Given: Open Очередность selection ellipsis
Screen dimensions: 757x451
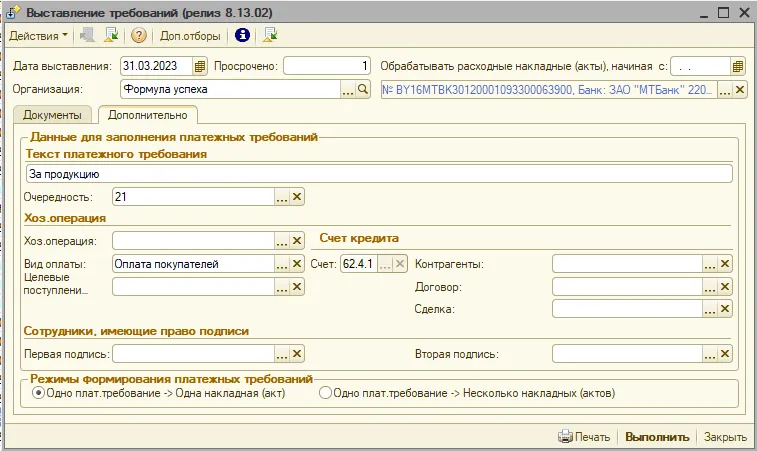Looking at the screenshot, I should tap(282, 197).
